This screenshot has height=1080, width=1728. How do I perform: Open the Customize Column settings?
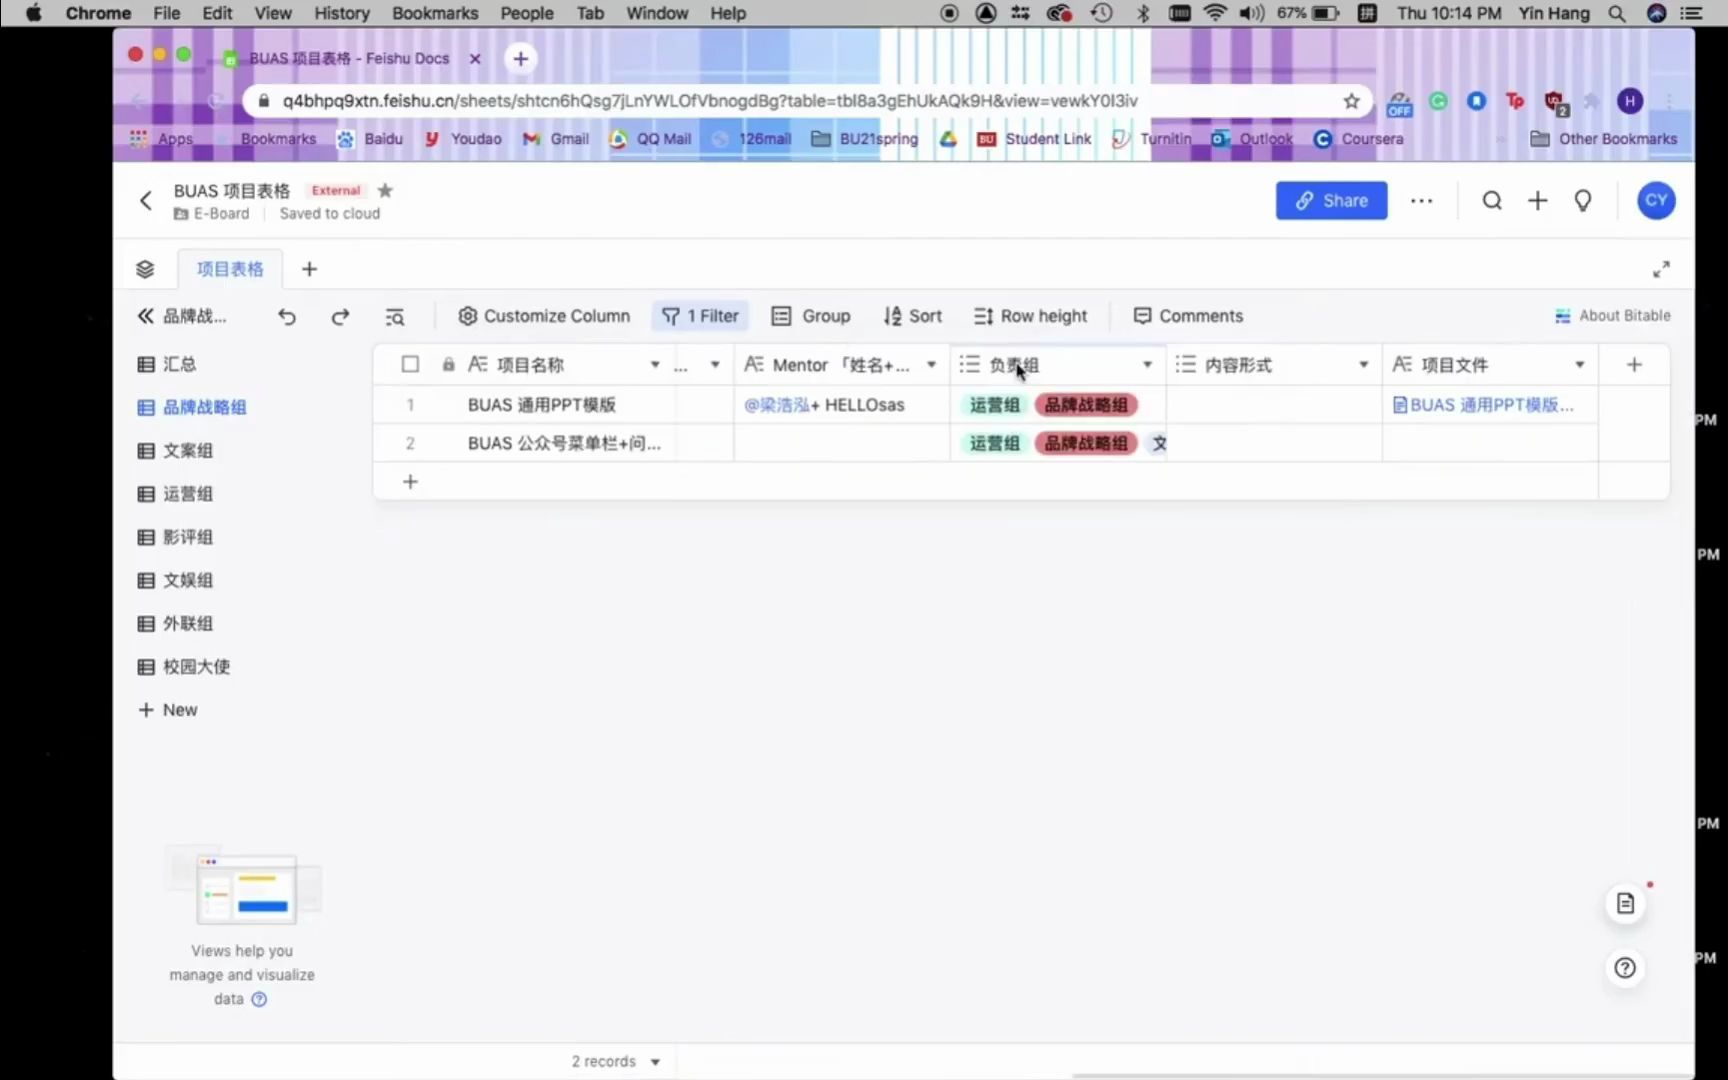point(544,315)
